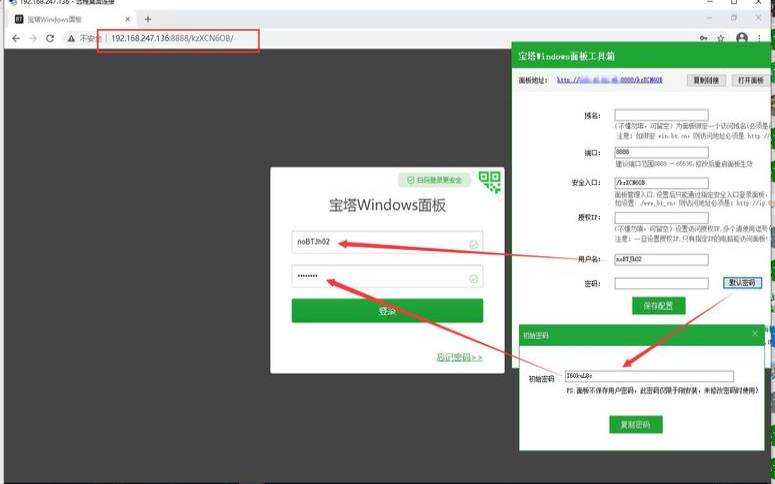Bookmark this page with the star icon
Image resolution: width=775 pixels, height=484 pixels.
coord(721,38)
